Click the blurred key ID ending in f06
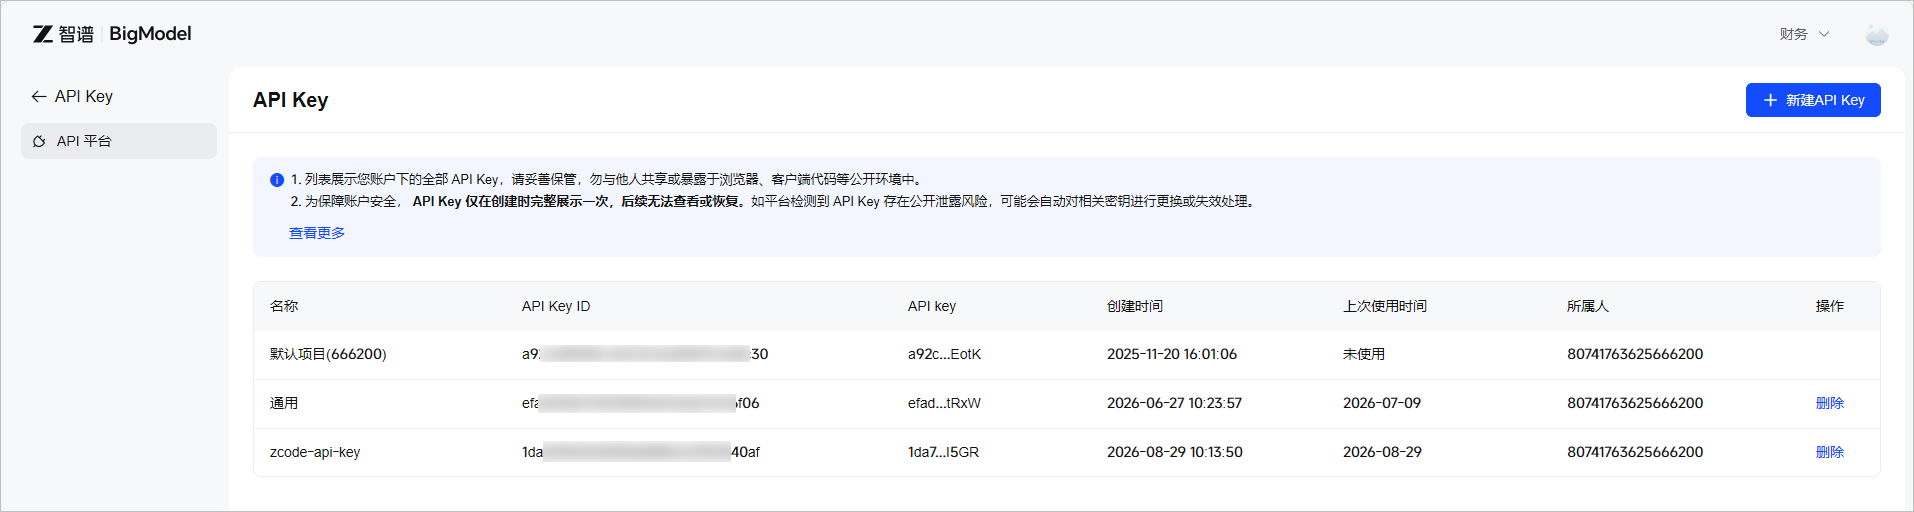The height and width of the screenshot is (512, 1914). click(641, 403)
